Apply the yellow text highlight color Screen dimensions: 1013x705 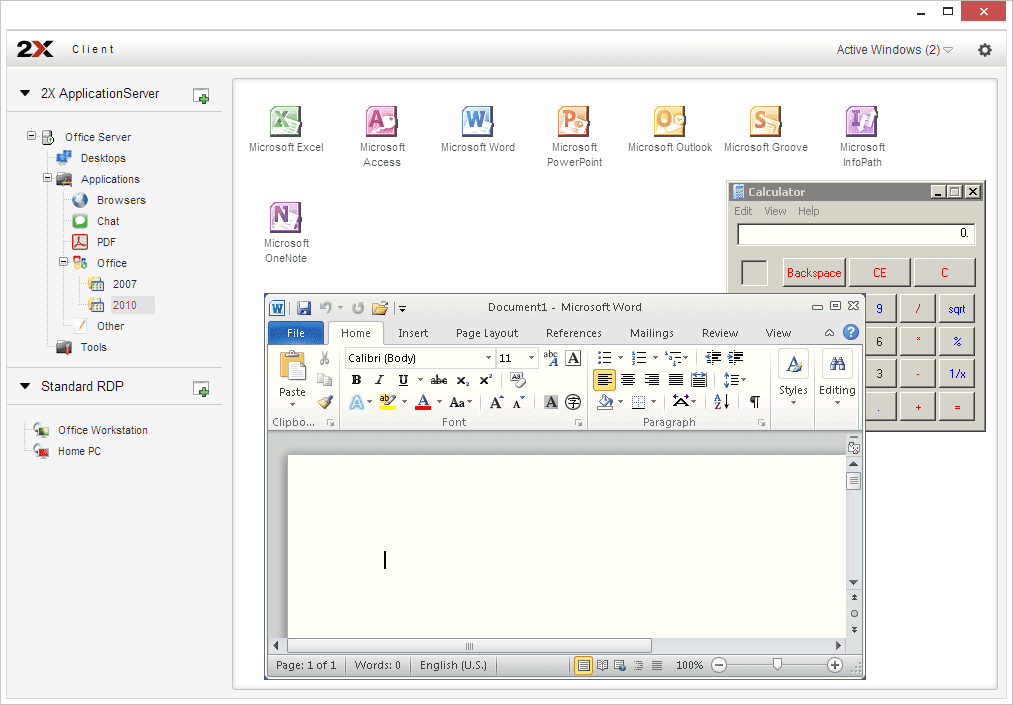coord(388,403)
